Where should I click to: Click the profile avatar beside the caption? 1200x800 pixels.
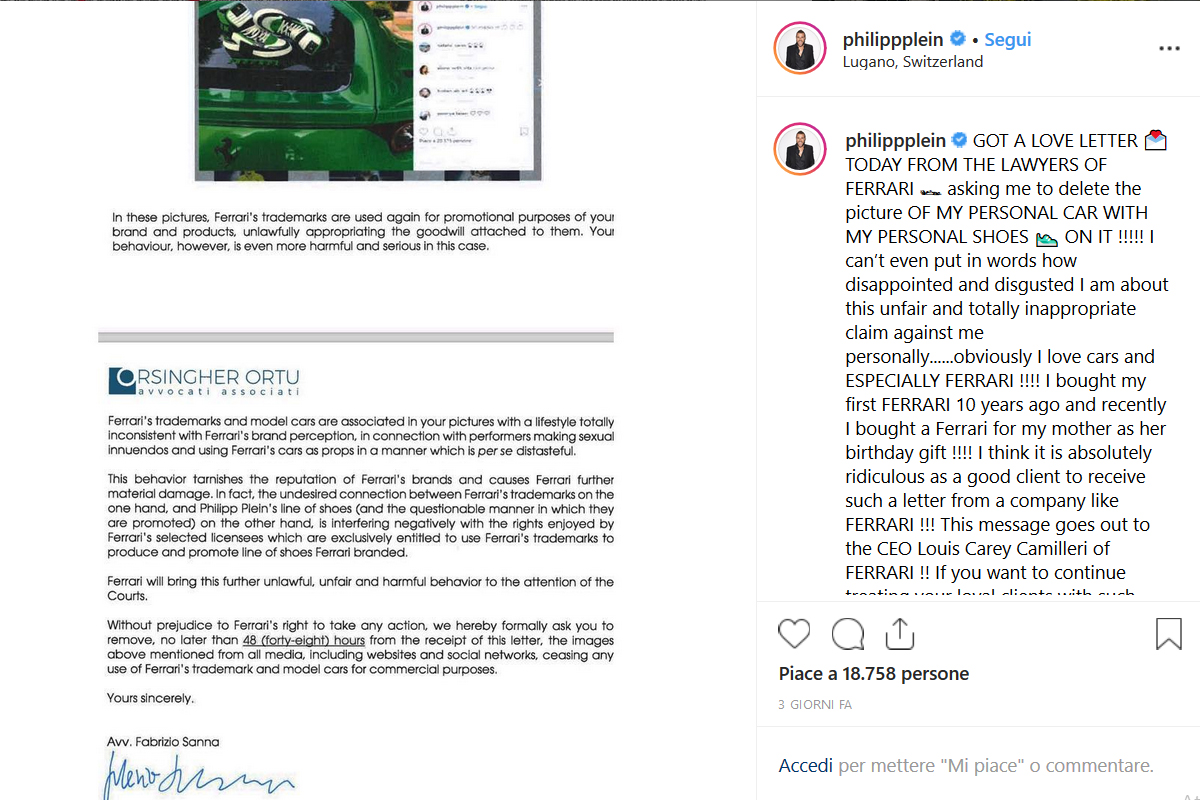coord(799,149)
